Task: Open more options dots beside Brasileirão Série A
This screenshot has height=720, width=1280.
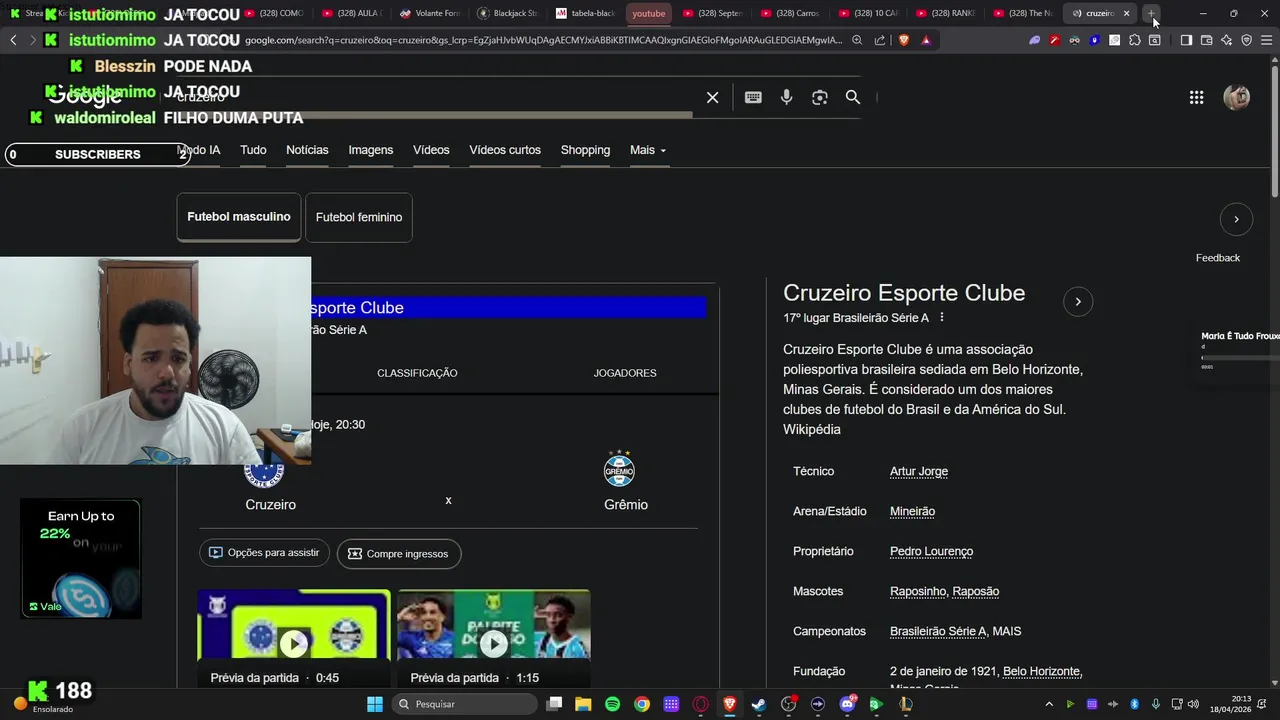Action: (941, 318)
